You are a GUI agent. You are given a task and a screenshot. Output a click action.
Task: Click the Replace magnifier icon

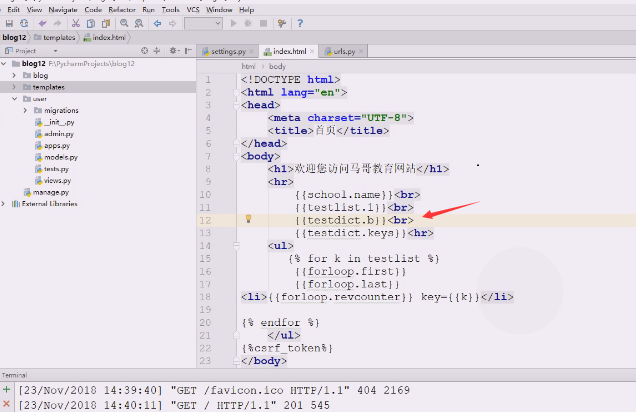pos(139,24)
